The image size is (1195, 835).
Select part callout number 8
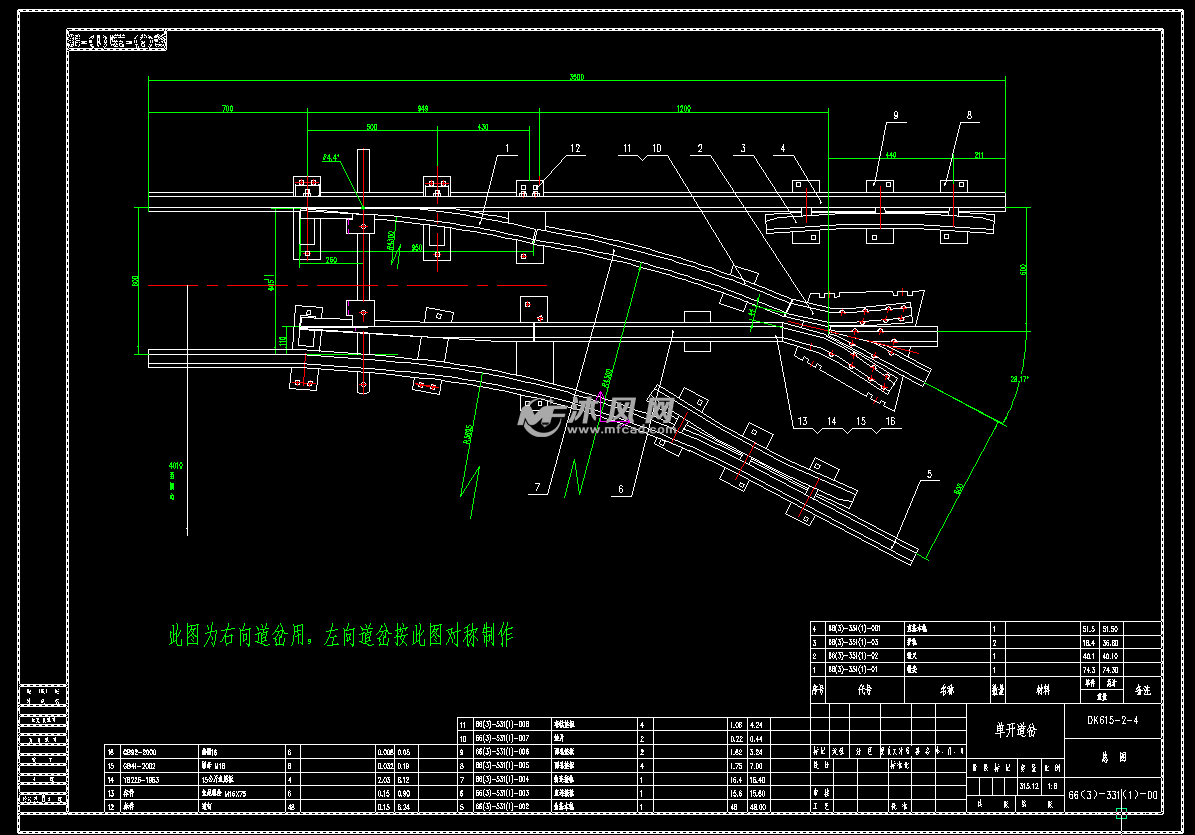pyautogui.click(x=968, y=116)
